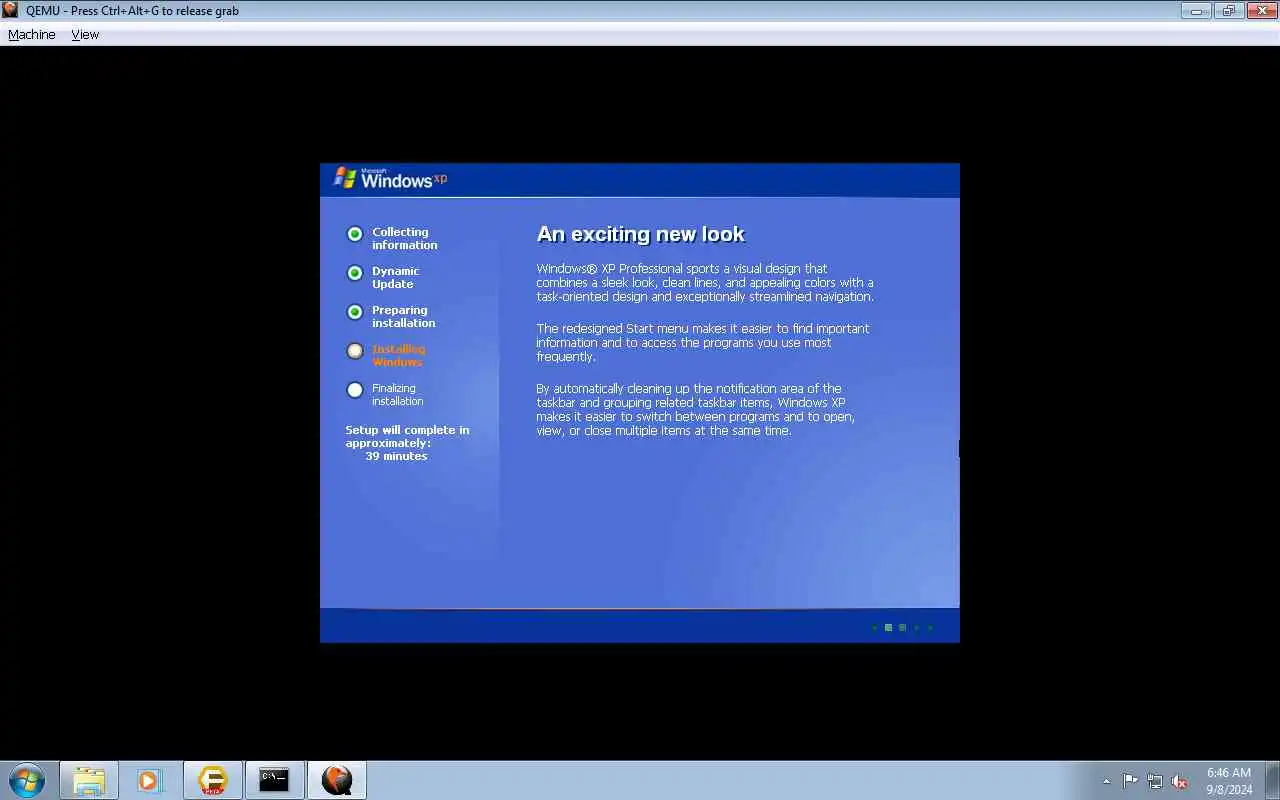This screenshot has height=800, width=1280.
Task: Click the Collecting information step indicator
Action: click(x=355, y=234)
